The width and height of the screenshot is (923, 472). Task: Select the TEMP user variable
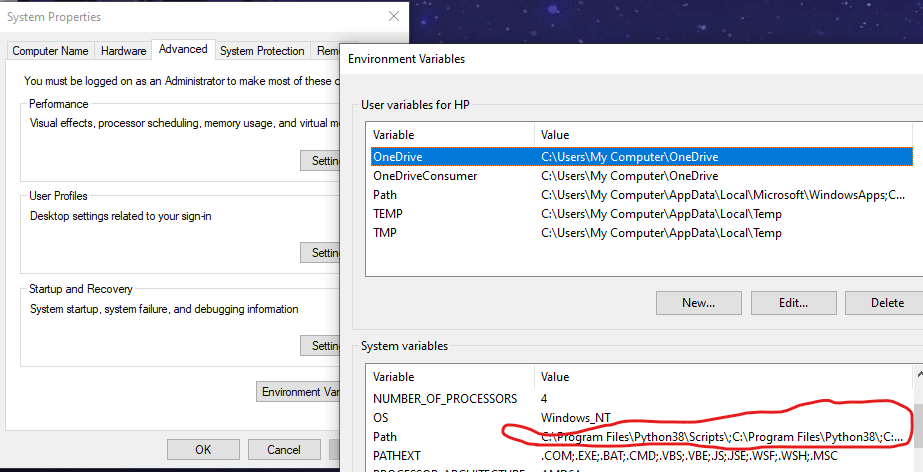[642, 214]
